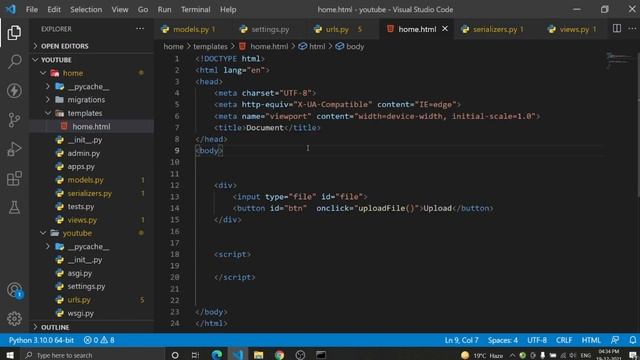The height and width of the screenshot is (360, 640).
Task: Open File Explorer from taskbar
Action: [x=258, y=355]
